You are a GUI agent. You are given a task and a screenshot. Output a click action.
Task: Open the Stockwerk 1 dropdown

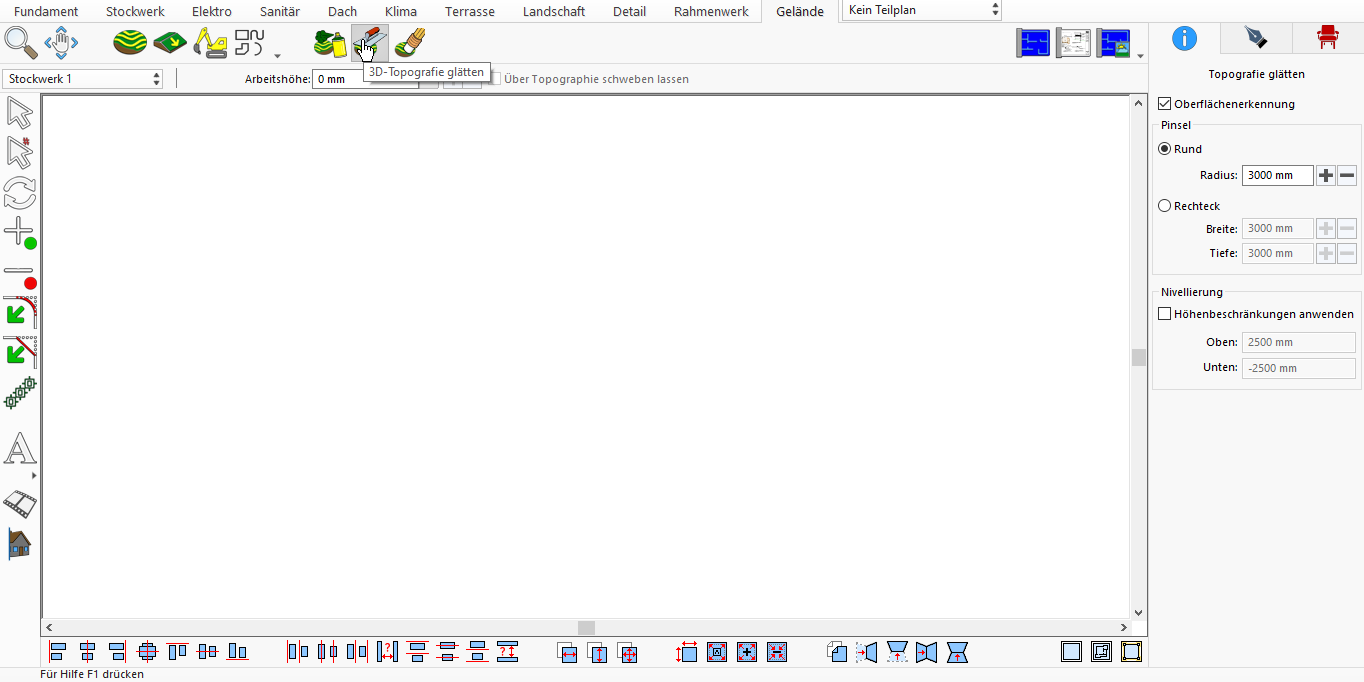coord(83,79)
